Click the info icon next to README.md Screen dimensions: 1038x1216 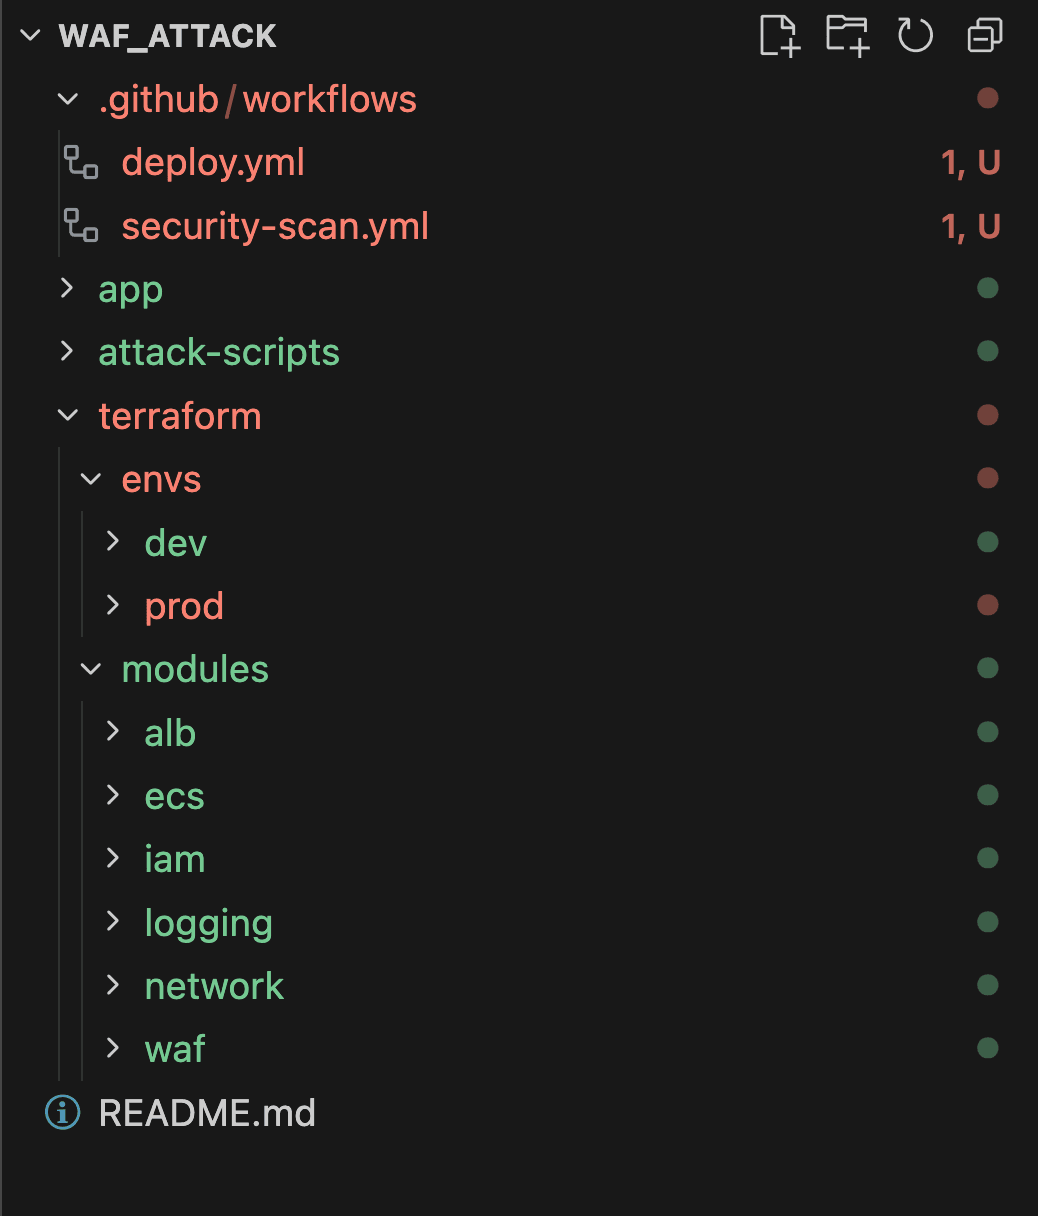(x=62, y=1112)
